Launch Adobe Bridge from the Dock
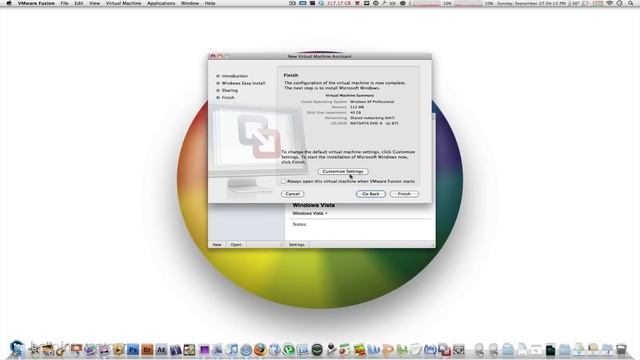 [147, 350]
